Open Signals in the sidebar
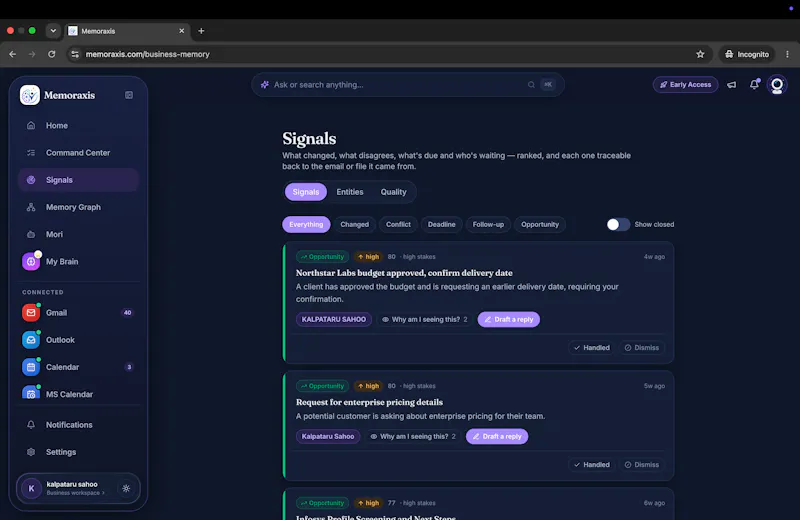The width and height of the screenshot is (800, 520). coord(78,180)
